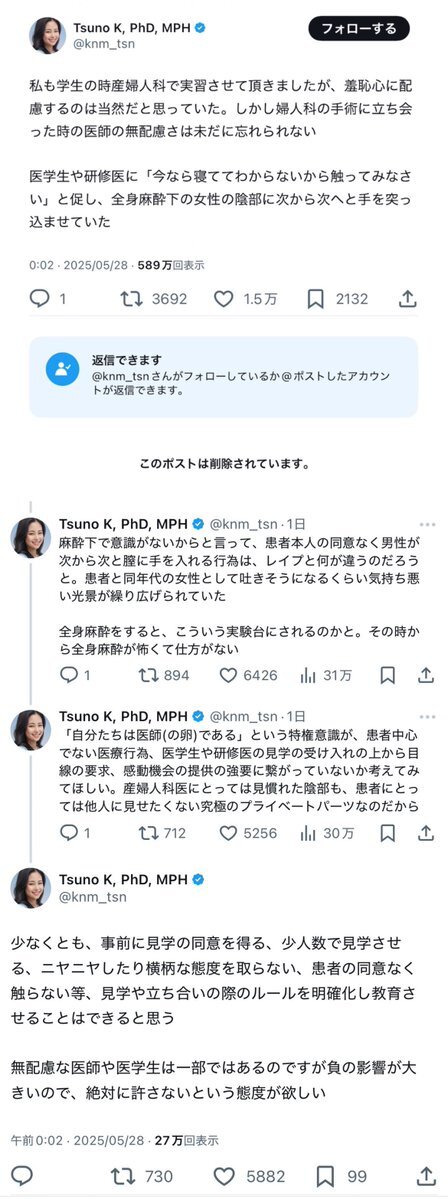Click the top profile avatar photo

pos(47,35)
